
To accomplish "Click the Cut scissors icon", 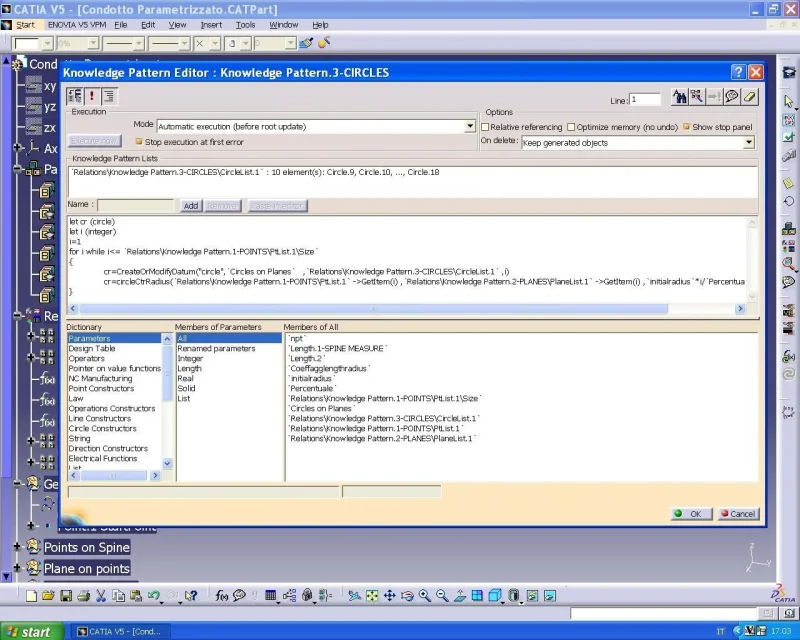I will [101, 596].
